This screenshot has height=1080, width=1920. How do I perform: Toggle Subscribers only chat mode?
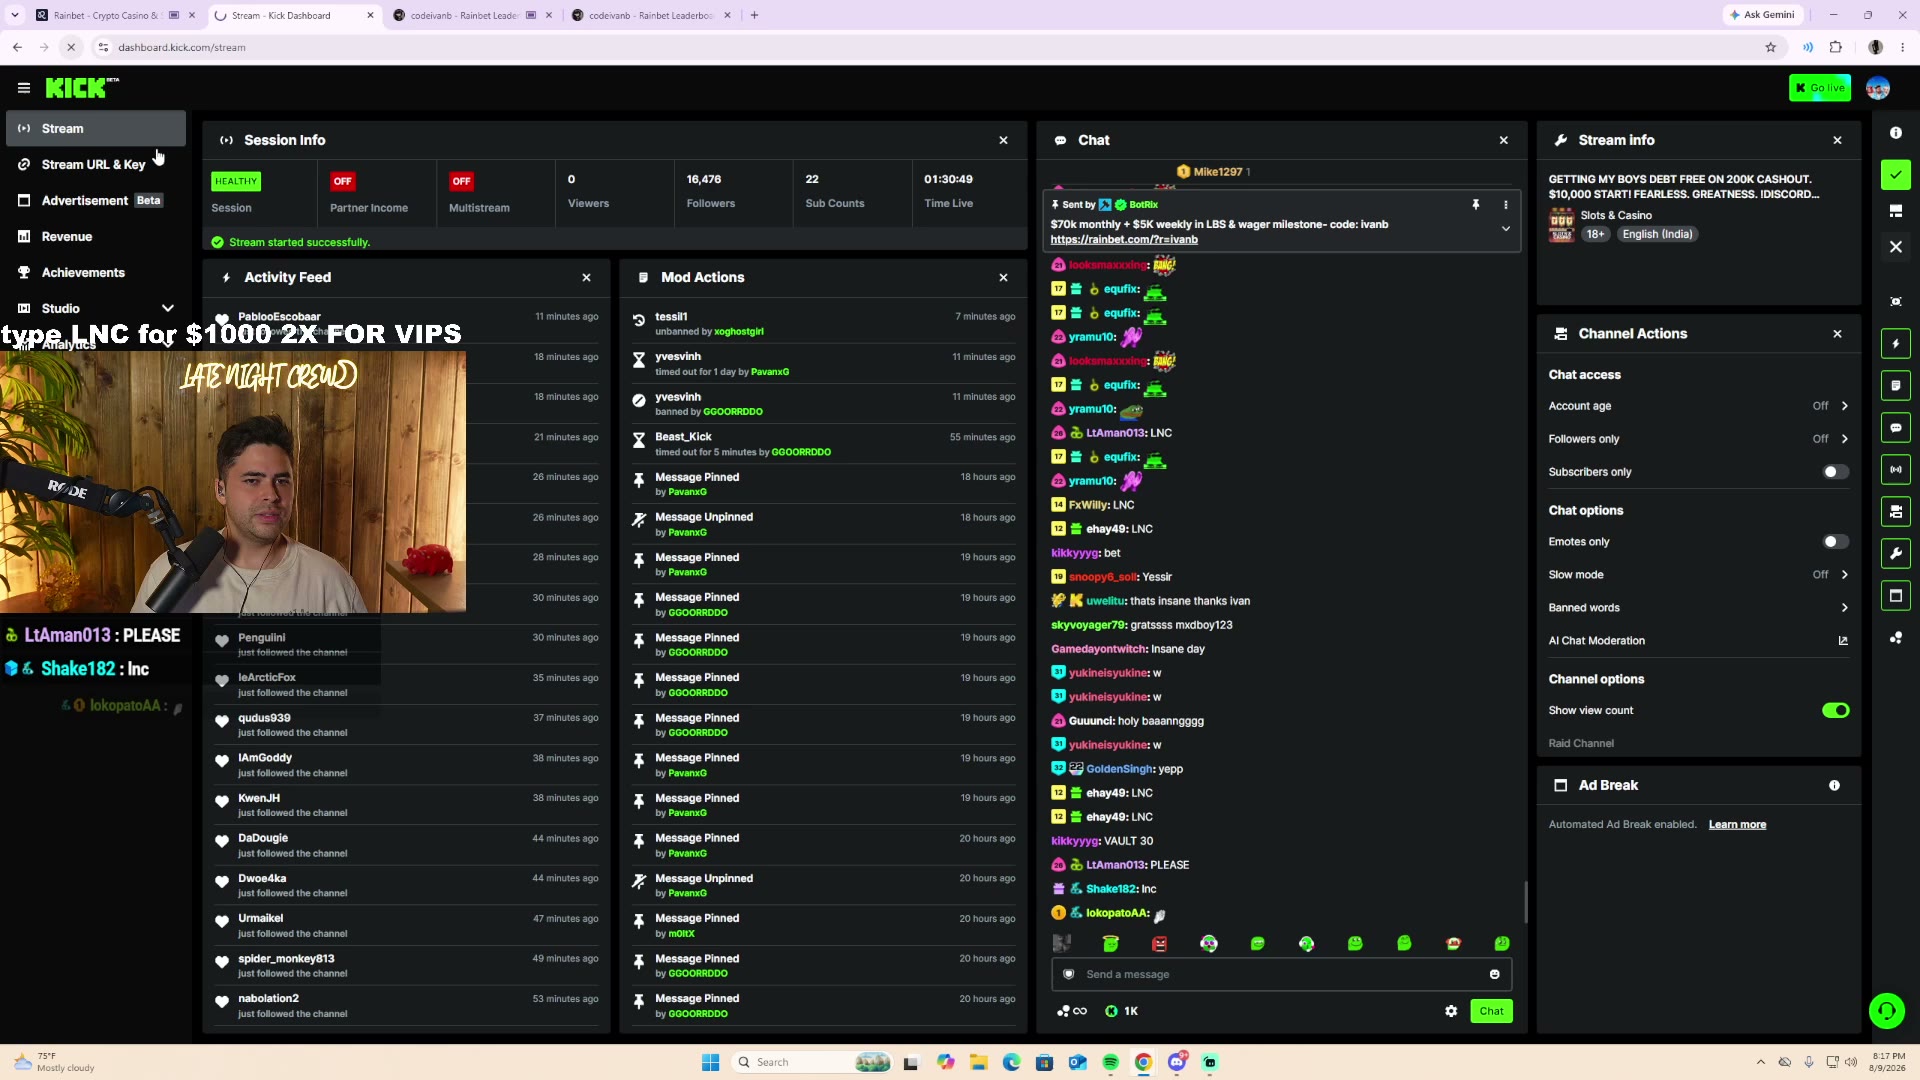(x=1836, y=472)
